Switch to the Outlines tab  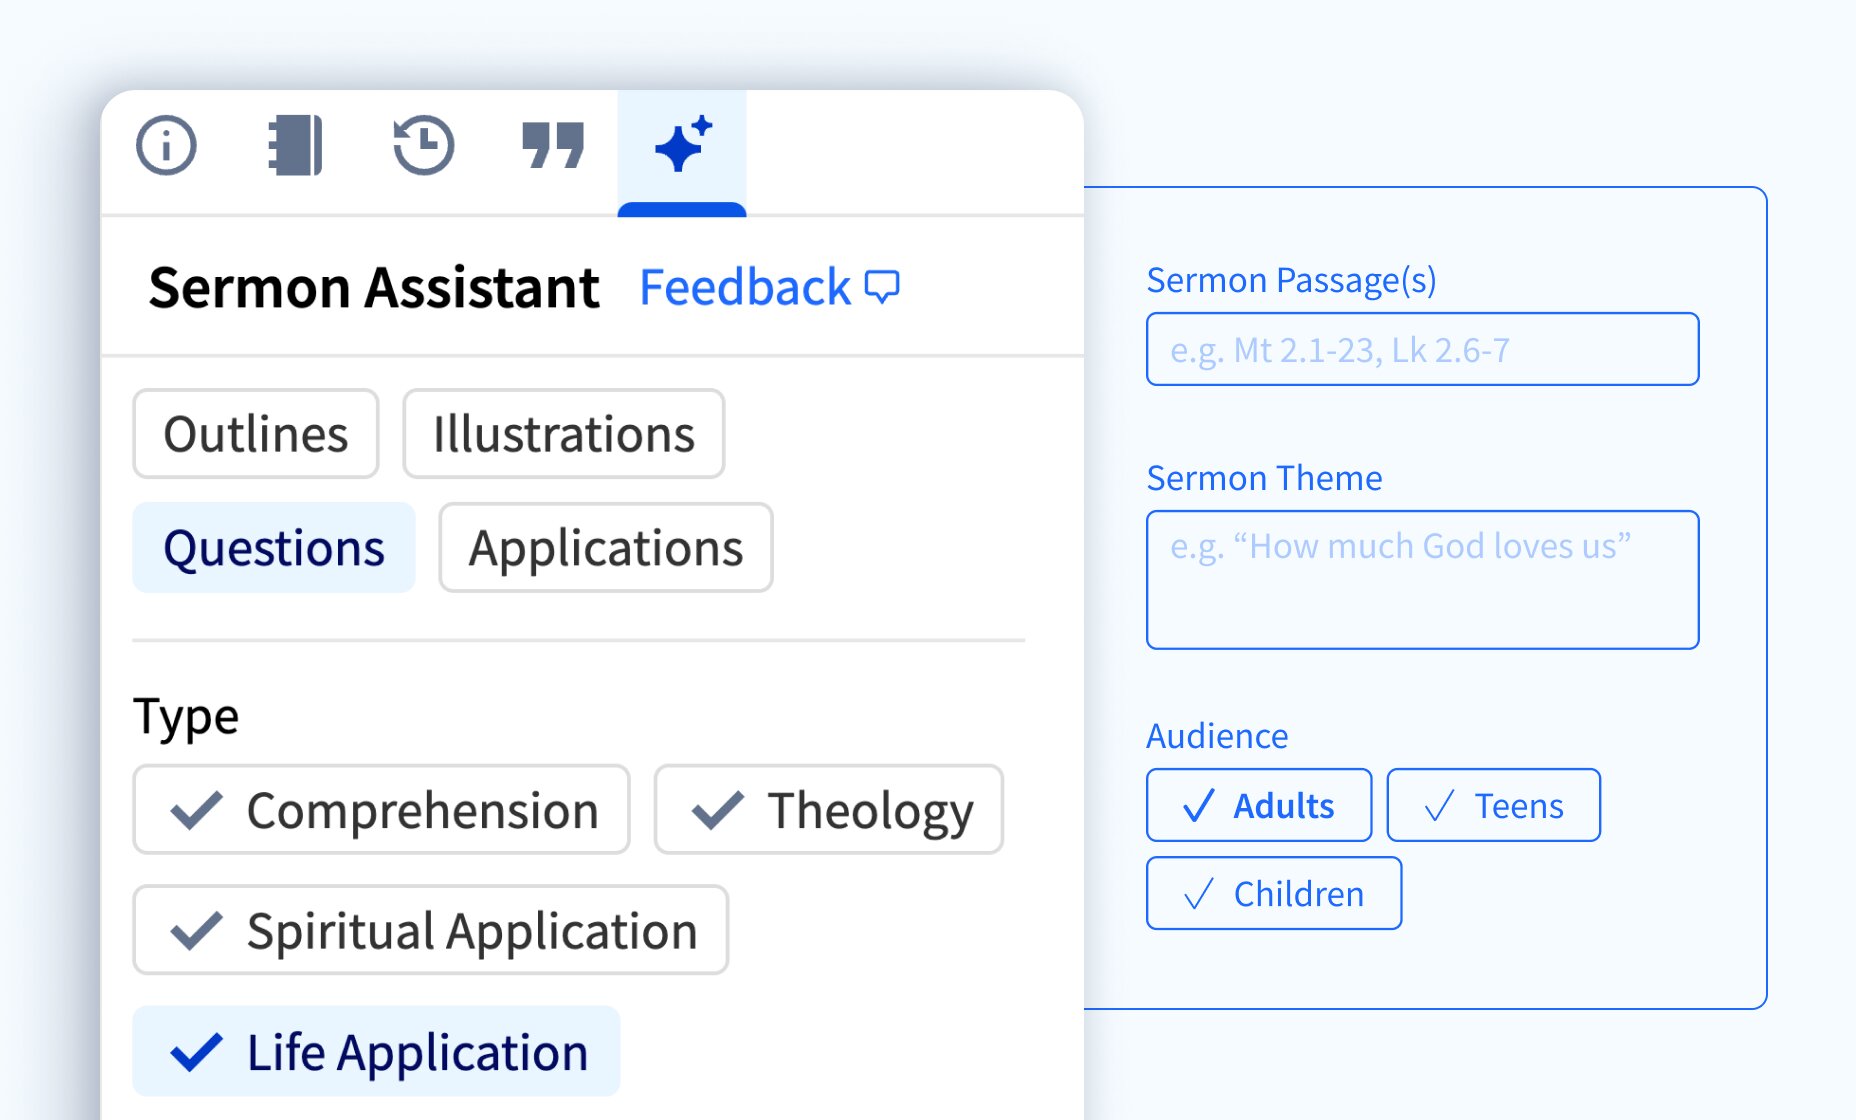pos(255,434)
